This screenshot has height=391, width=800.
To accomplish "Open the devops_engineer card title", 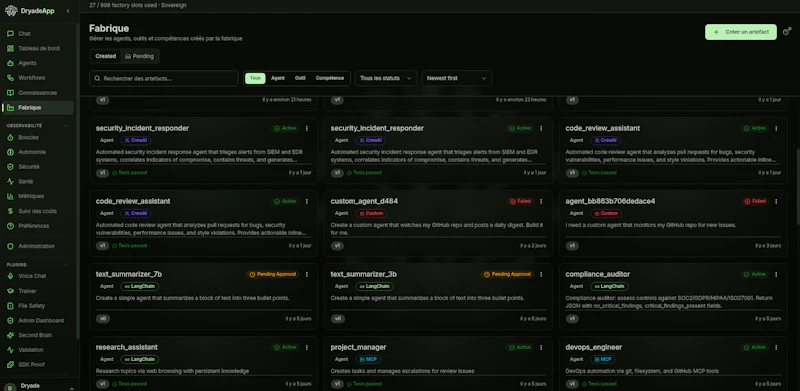I will tap(593, 347).
